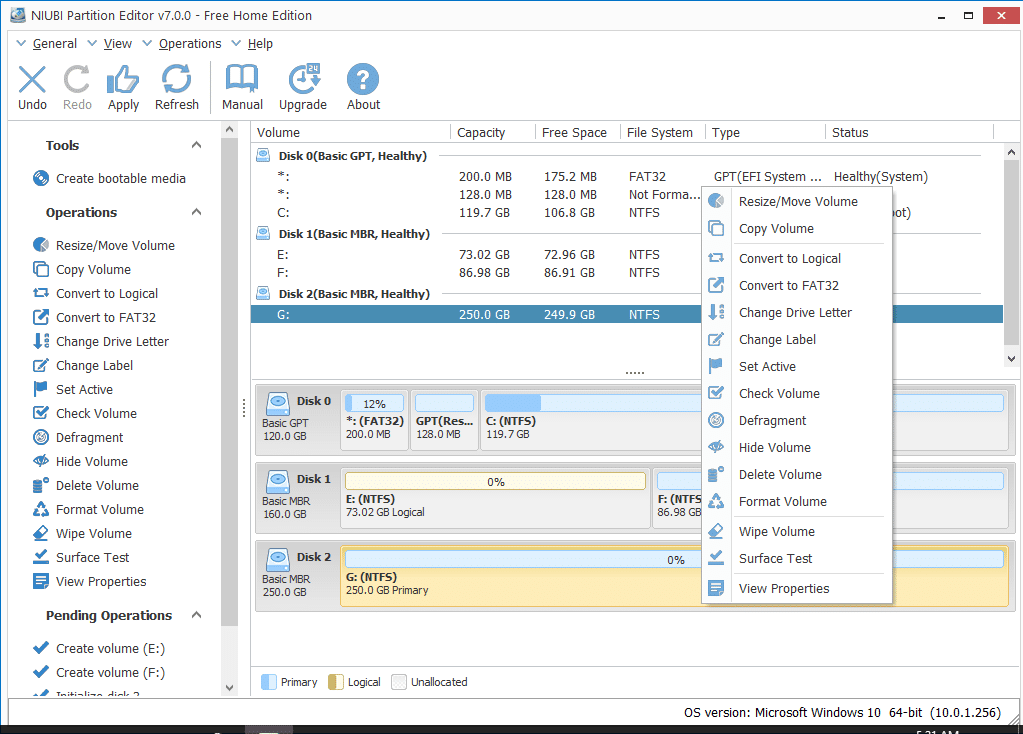Viewport: 1023px width, 734px height.
Task: Select Convert to FAT32 in context menu
Action: point(797,285)
